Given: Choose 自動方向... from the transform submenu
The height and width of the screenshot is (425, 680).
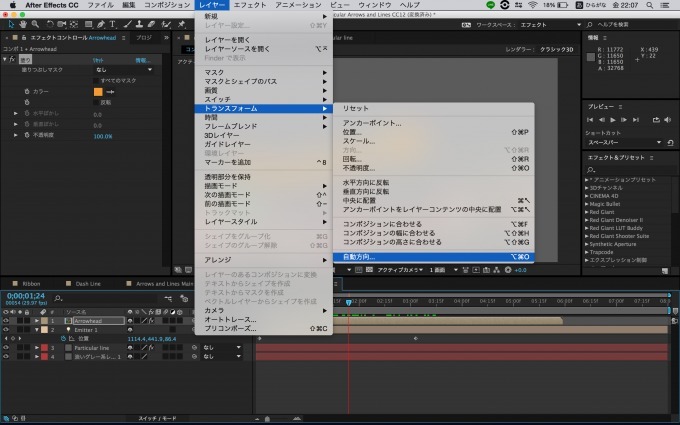Looking at the screenshot, I should [x=360, y=257].
